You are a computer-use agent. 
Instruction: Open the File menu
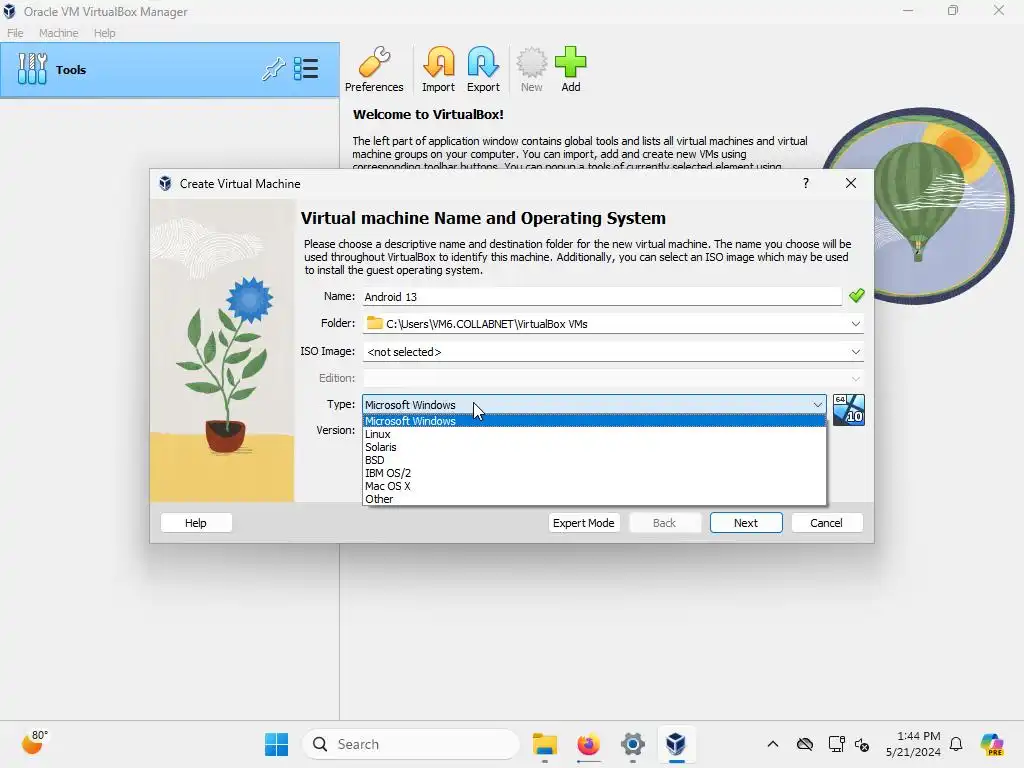[x=15, y=33]
